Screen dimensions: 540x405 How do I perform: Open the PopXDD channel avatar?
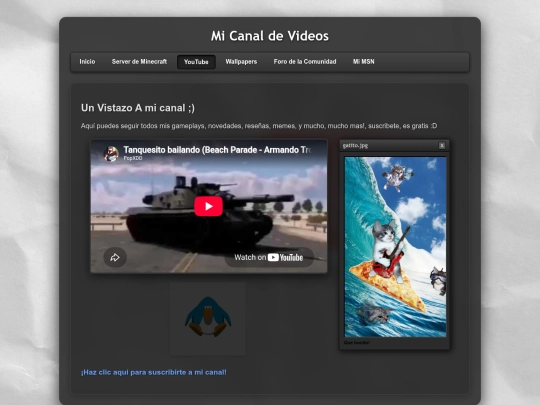[111, 154]
